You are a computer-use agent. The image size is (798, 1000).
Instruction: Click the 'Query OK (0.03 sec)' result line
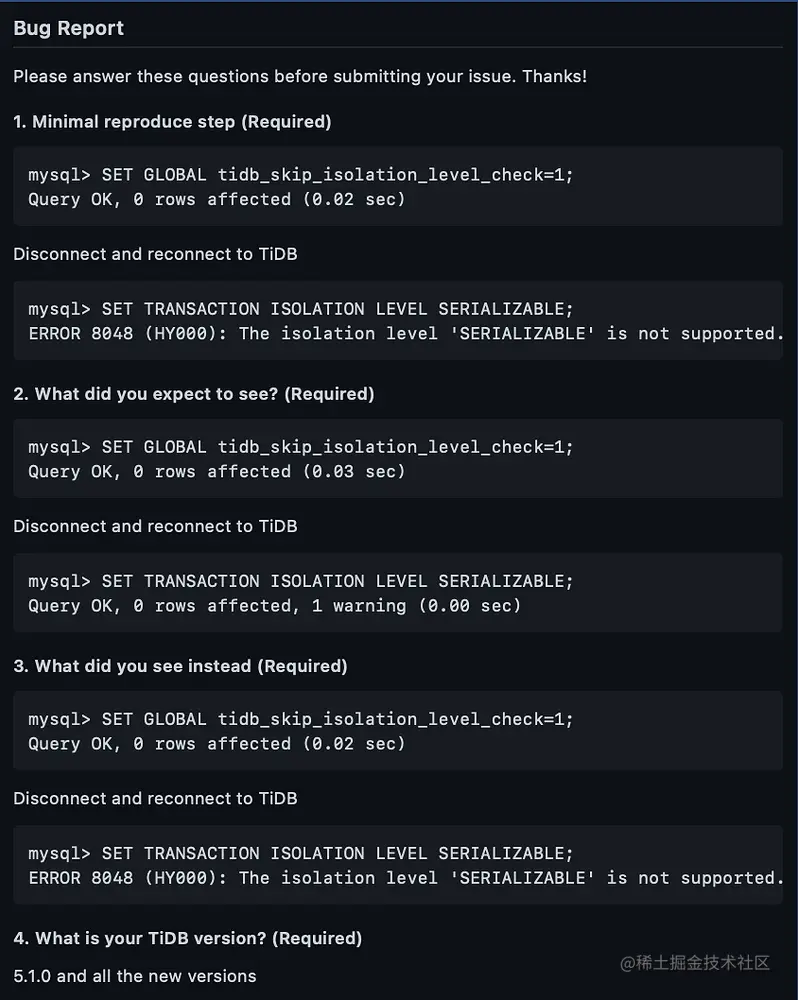[217, 471]
